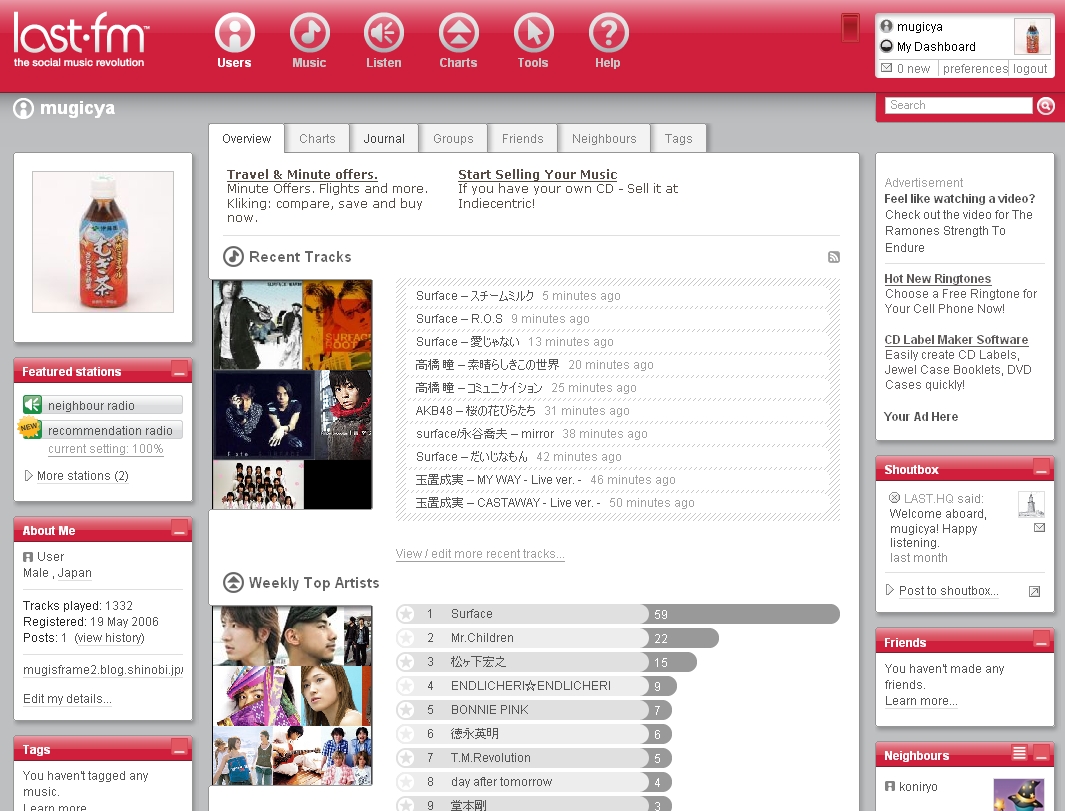This screenshot has height=811, width=1065.
Task: Open the Users section icon
Action: 234,33
